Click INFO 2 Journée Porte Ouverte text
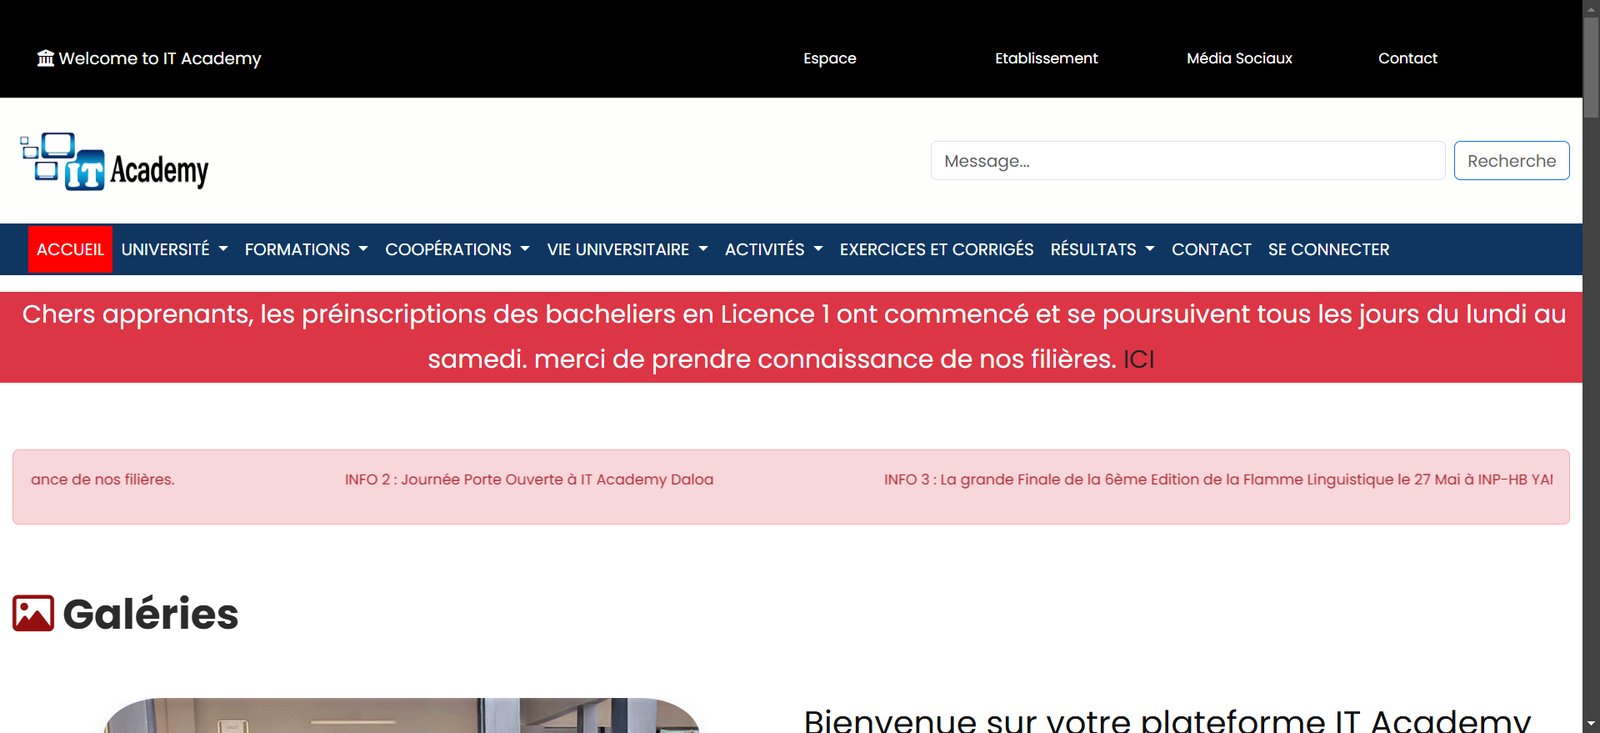The width and height of the screenshot is (1600, 733). click(529, 479)
